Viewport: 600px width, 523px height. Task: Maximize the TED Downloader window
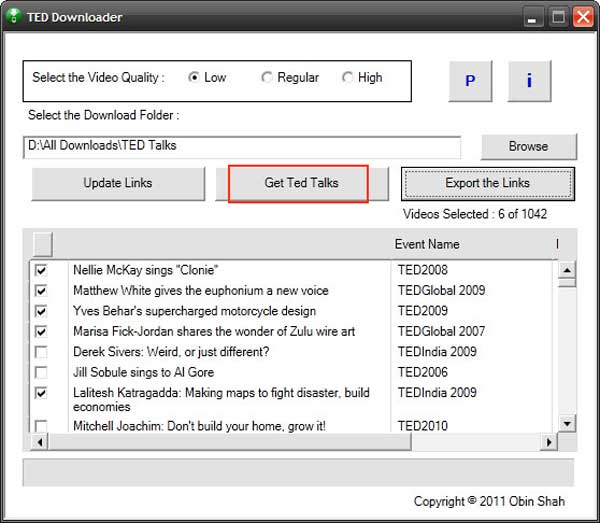(558, 17)
